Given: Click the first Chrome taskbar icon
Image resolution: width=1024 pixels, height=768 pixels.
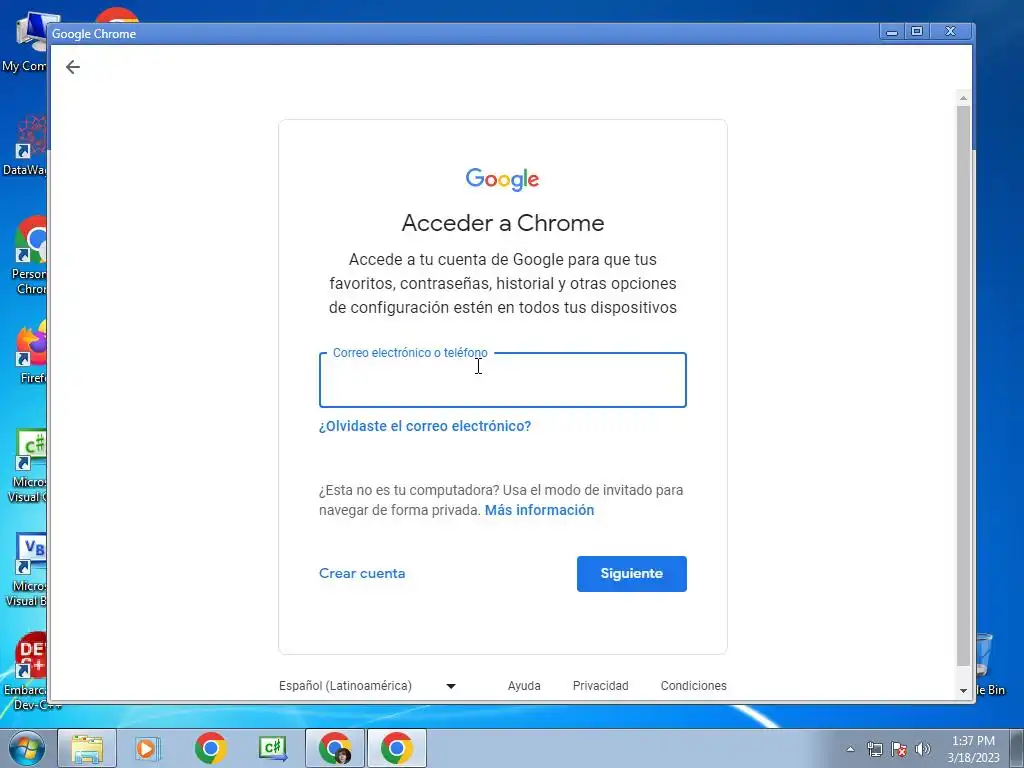Looking at the screenshot, I should tap(210, 748).
